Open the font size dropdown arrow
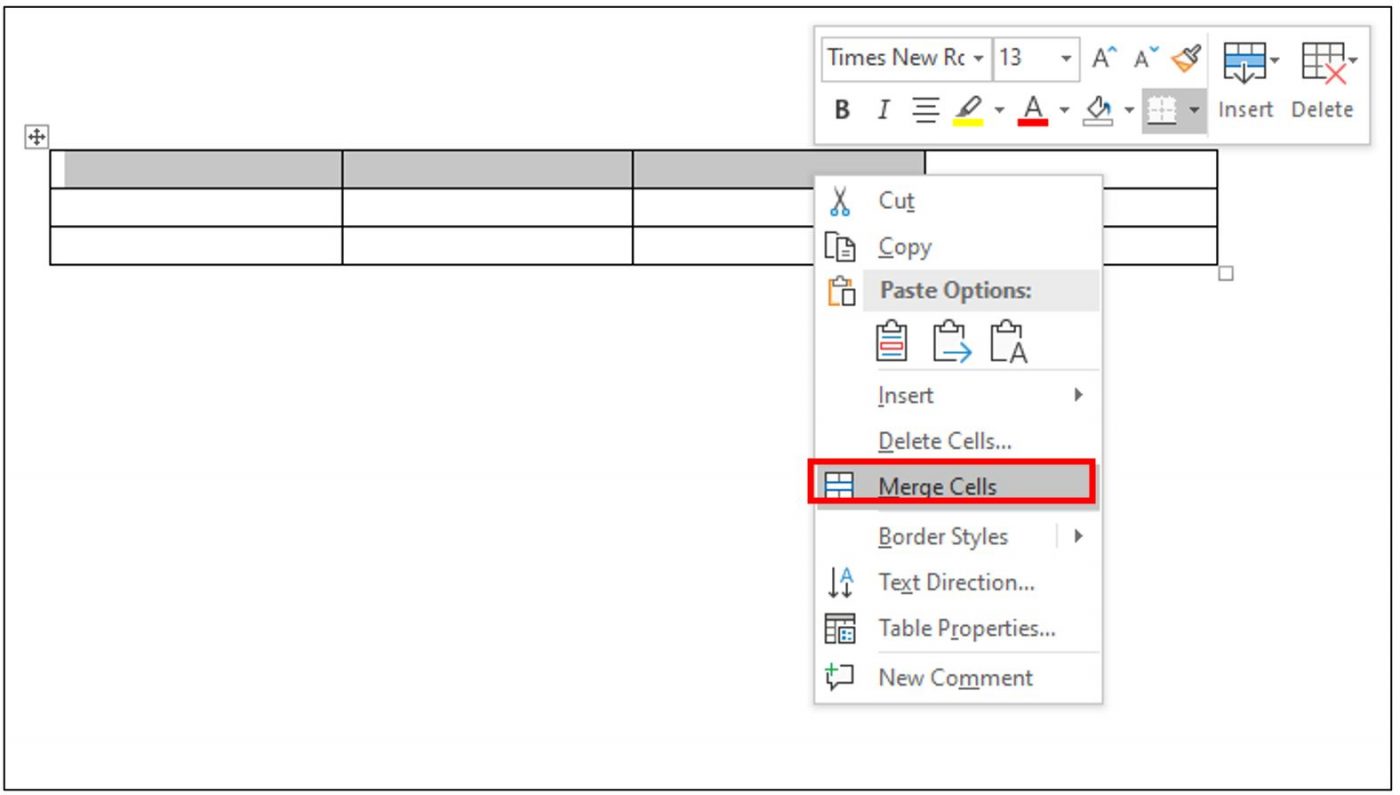The image size is (1400, 795). (x=1067, y=58)
